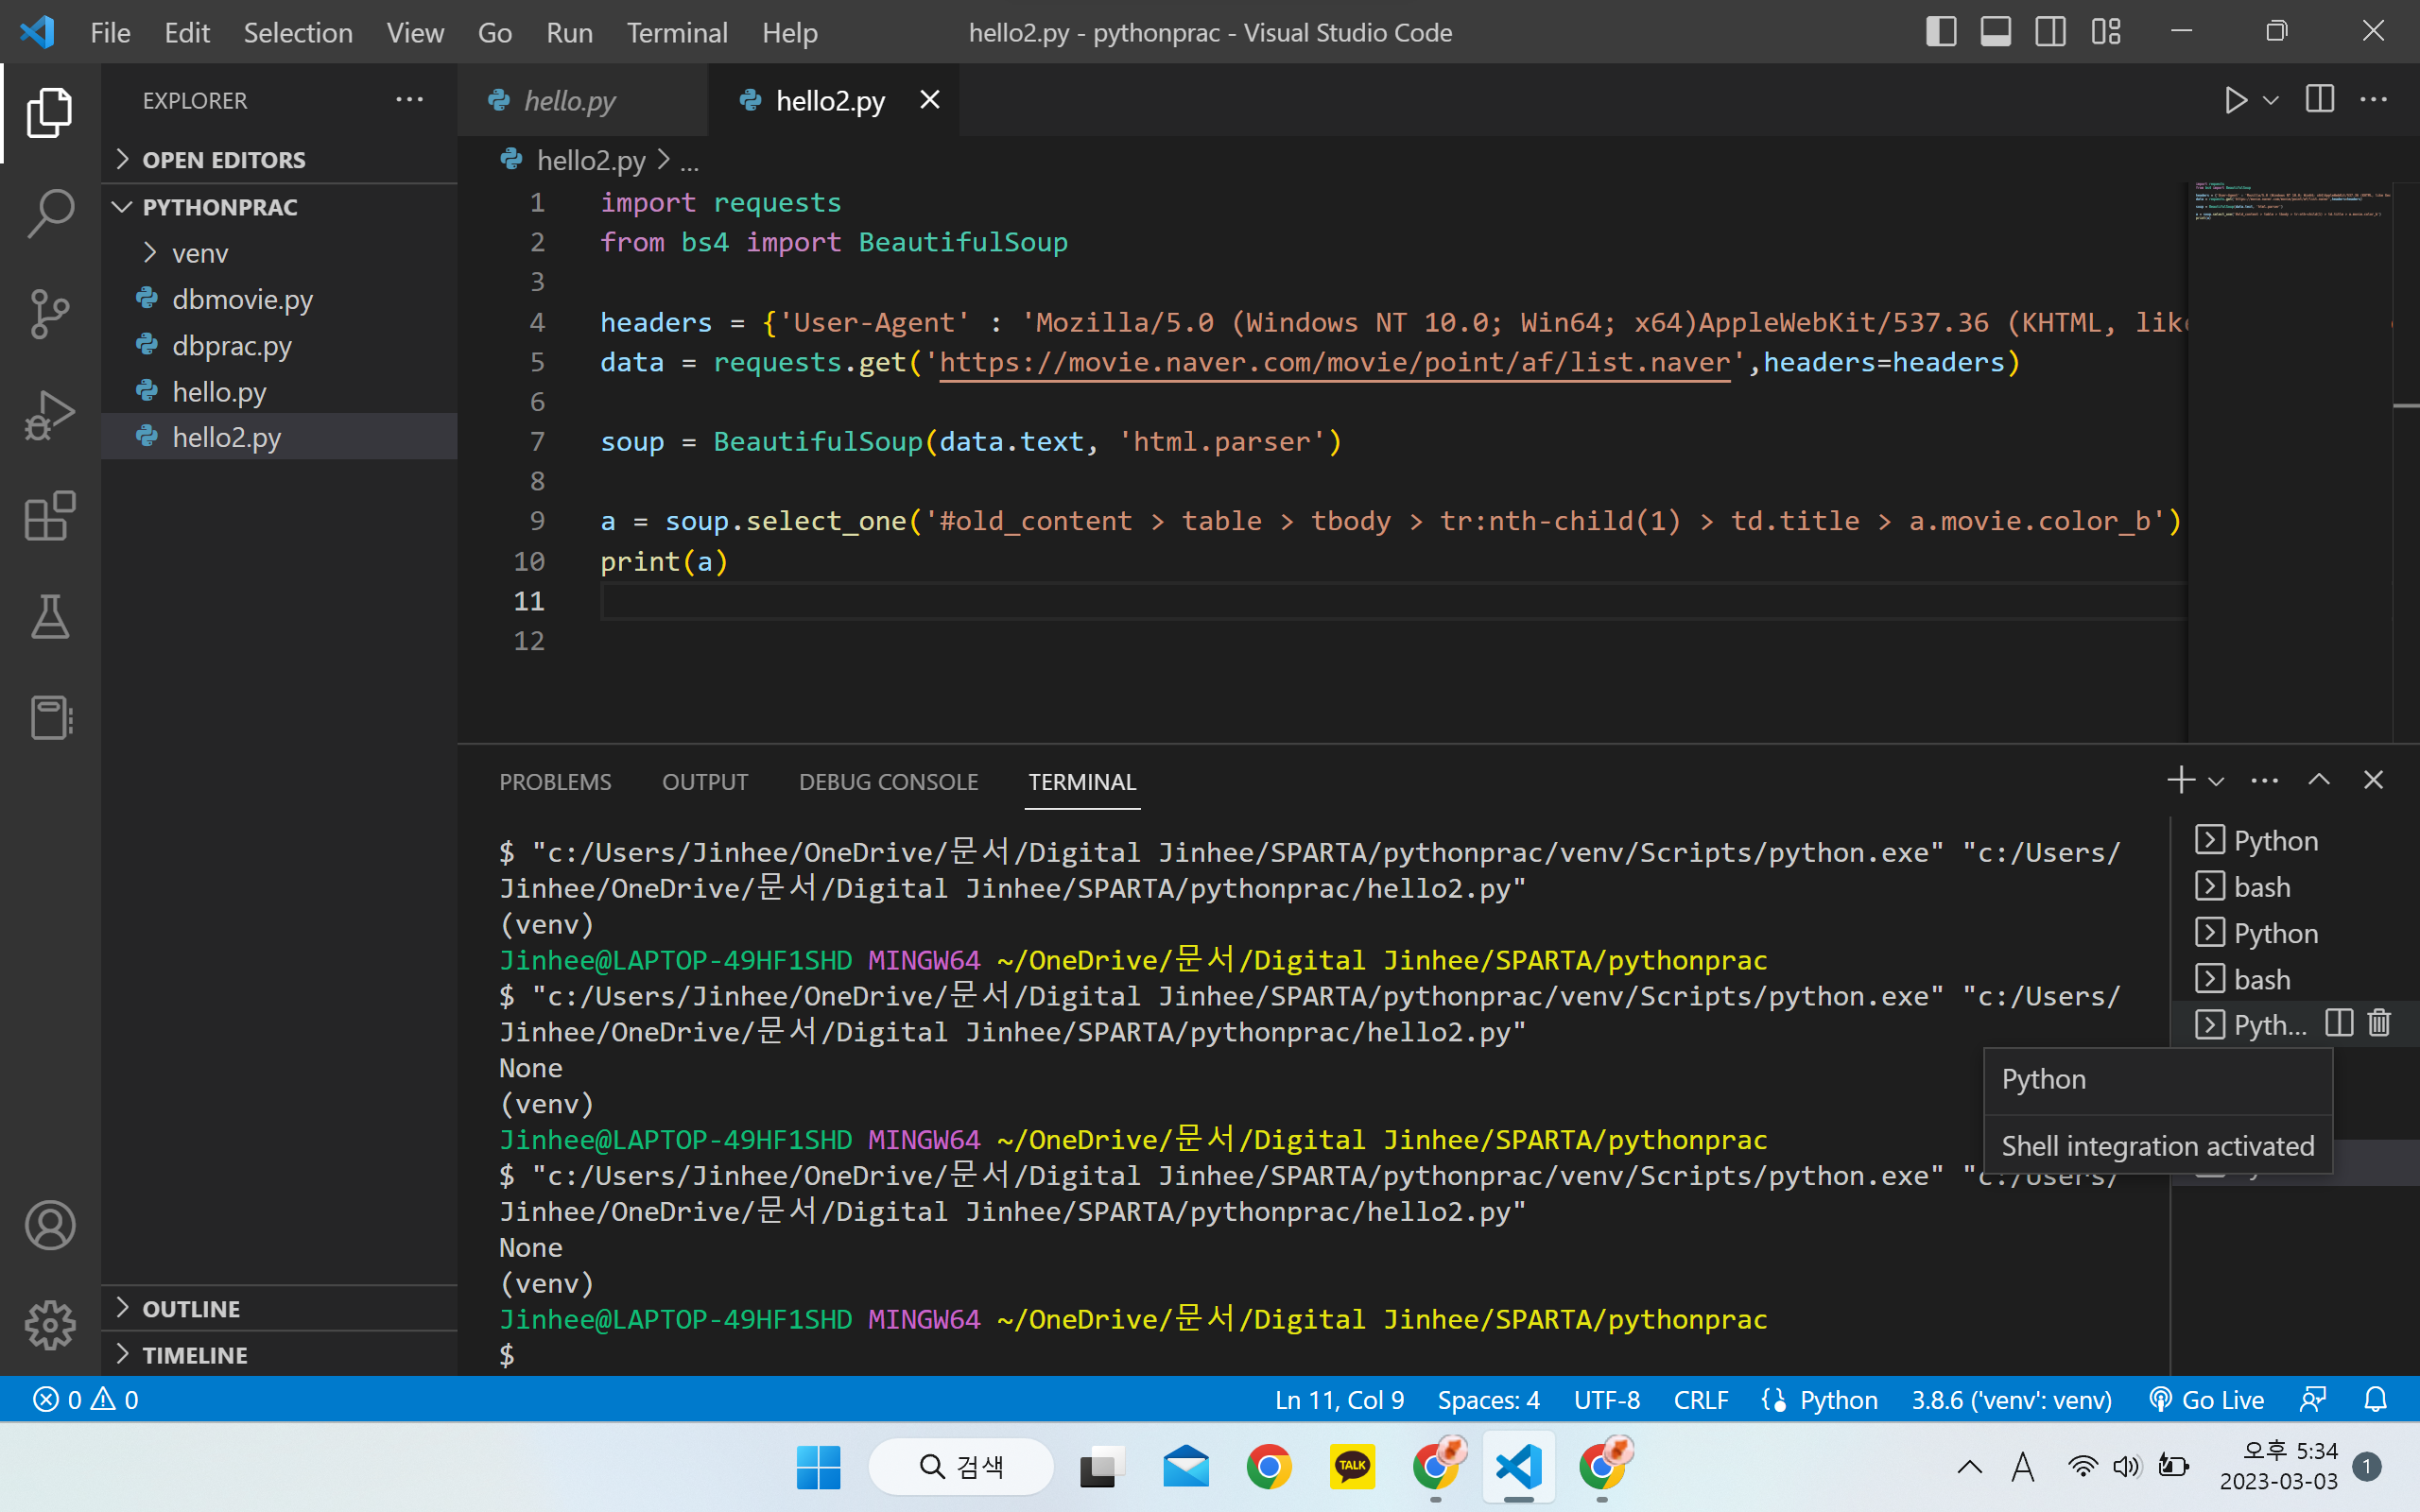Toggle the primary side bar layout
The width and height of the screenshot is (2420, 1512).
[1941, 32]
